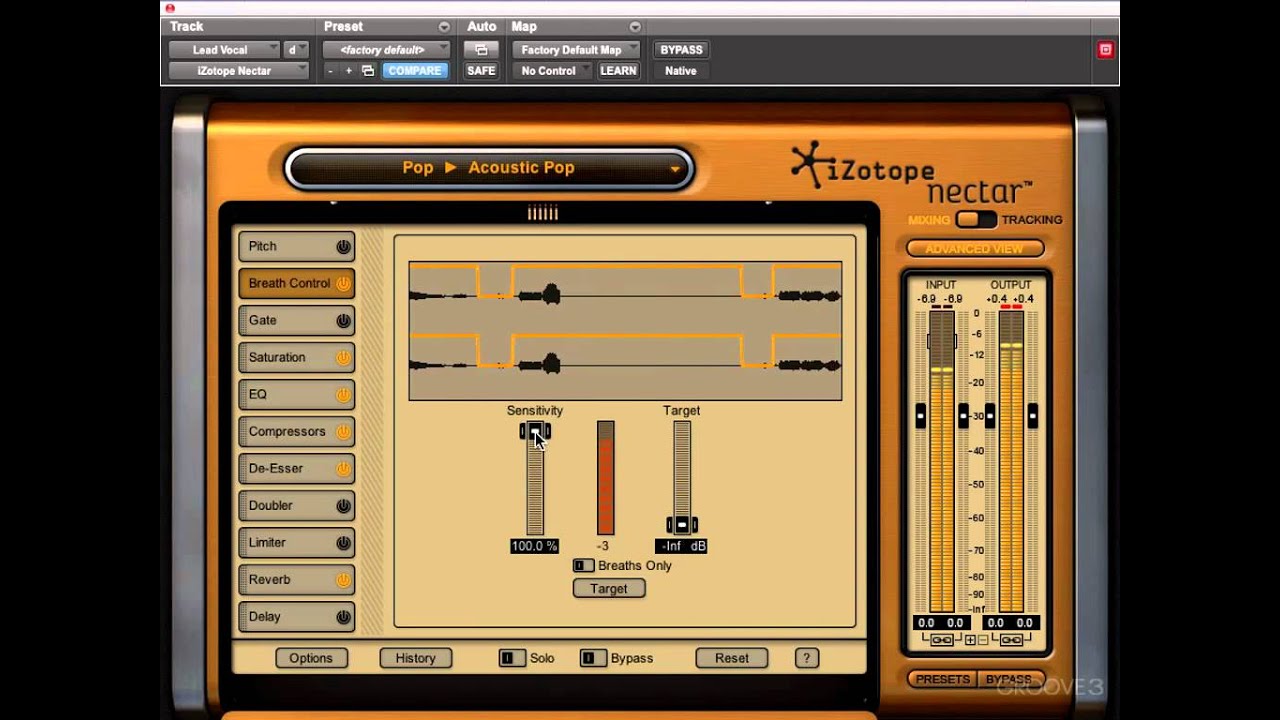The height and width of the screenshot is (720, 1280).
Task: Toggle the module Bypass switch
Action: coord(593,658)
